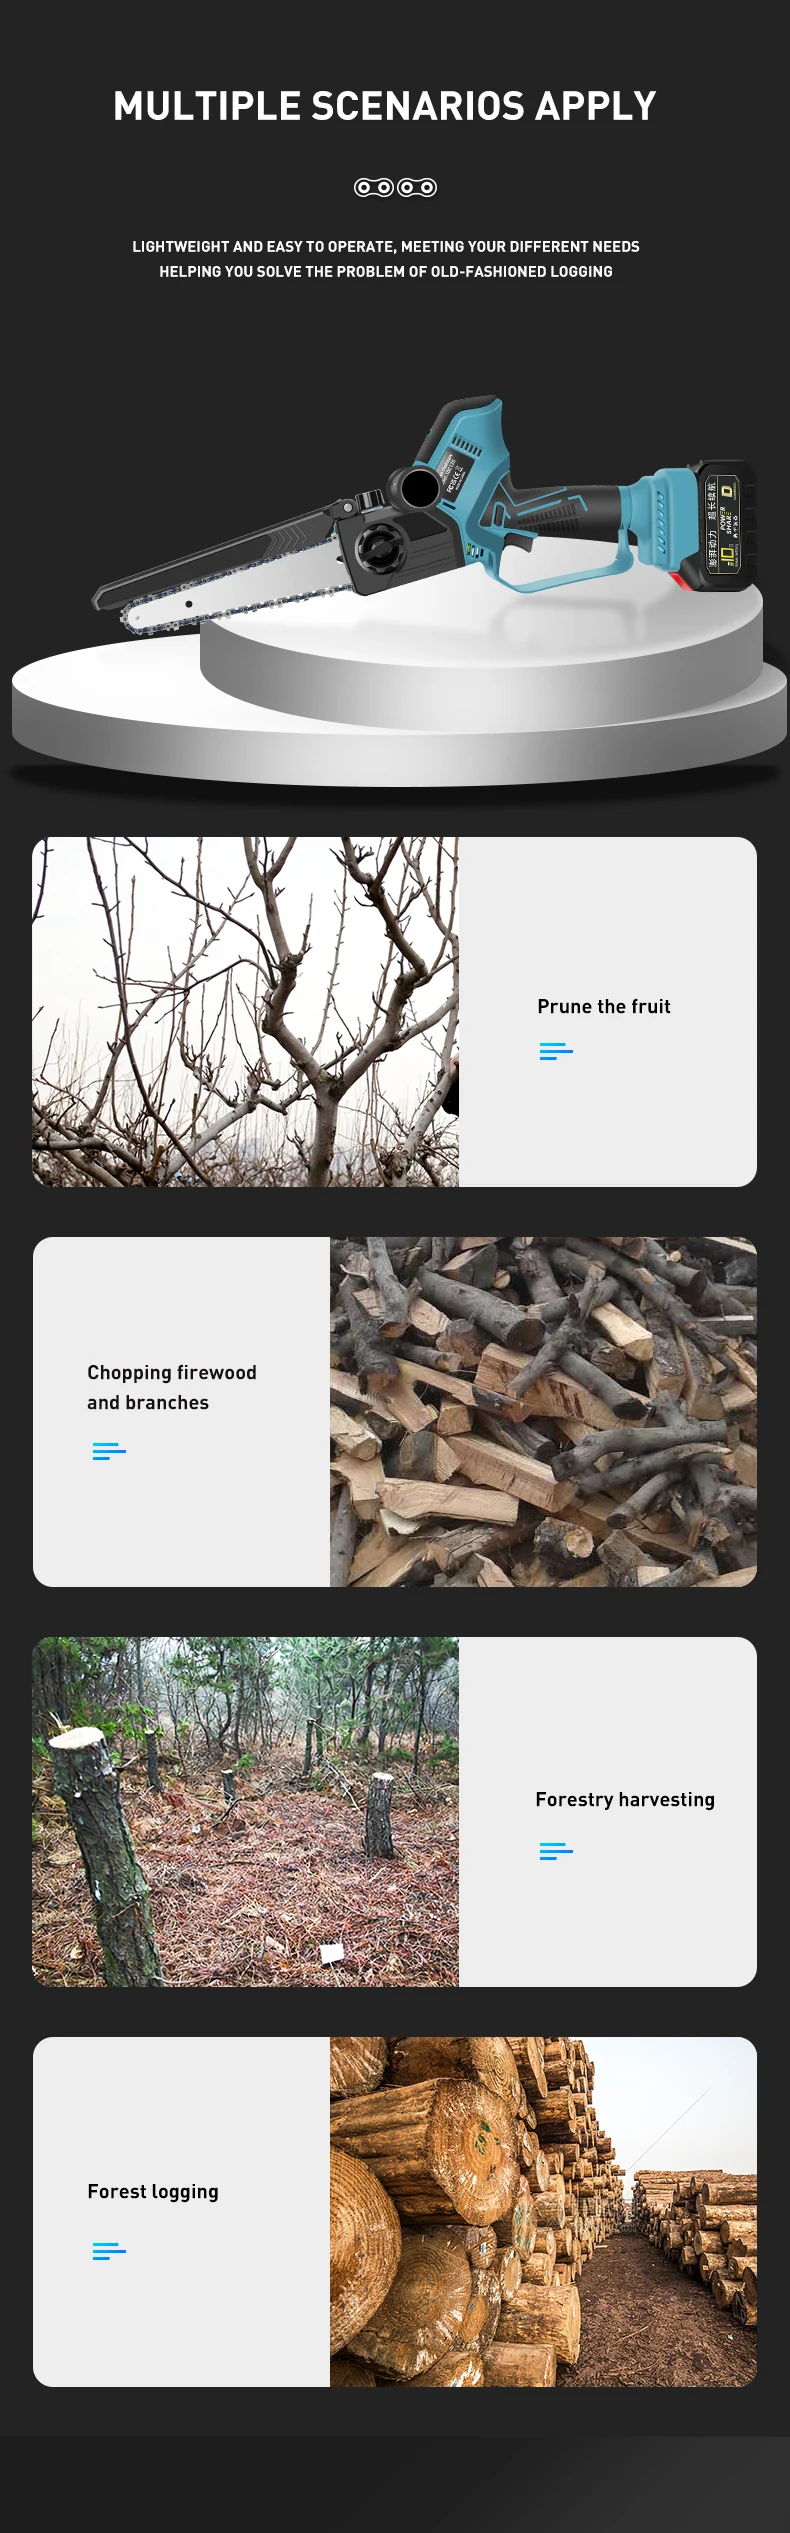Open the chopped firewood pile photo
The image size is (790, 2533).
(x=543, y=1412)
